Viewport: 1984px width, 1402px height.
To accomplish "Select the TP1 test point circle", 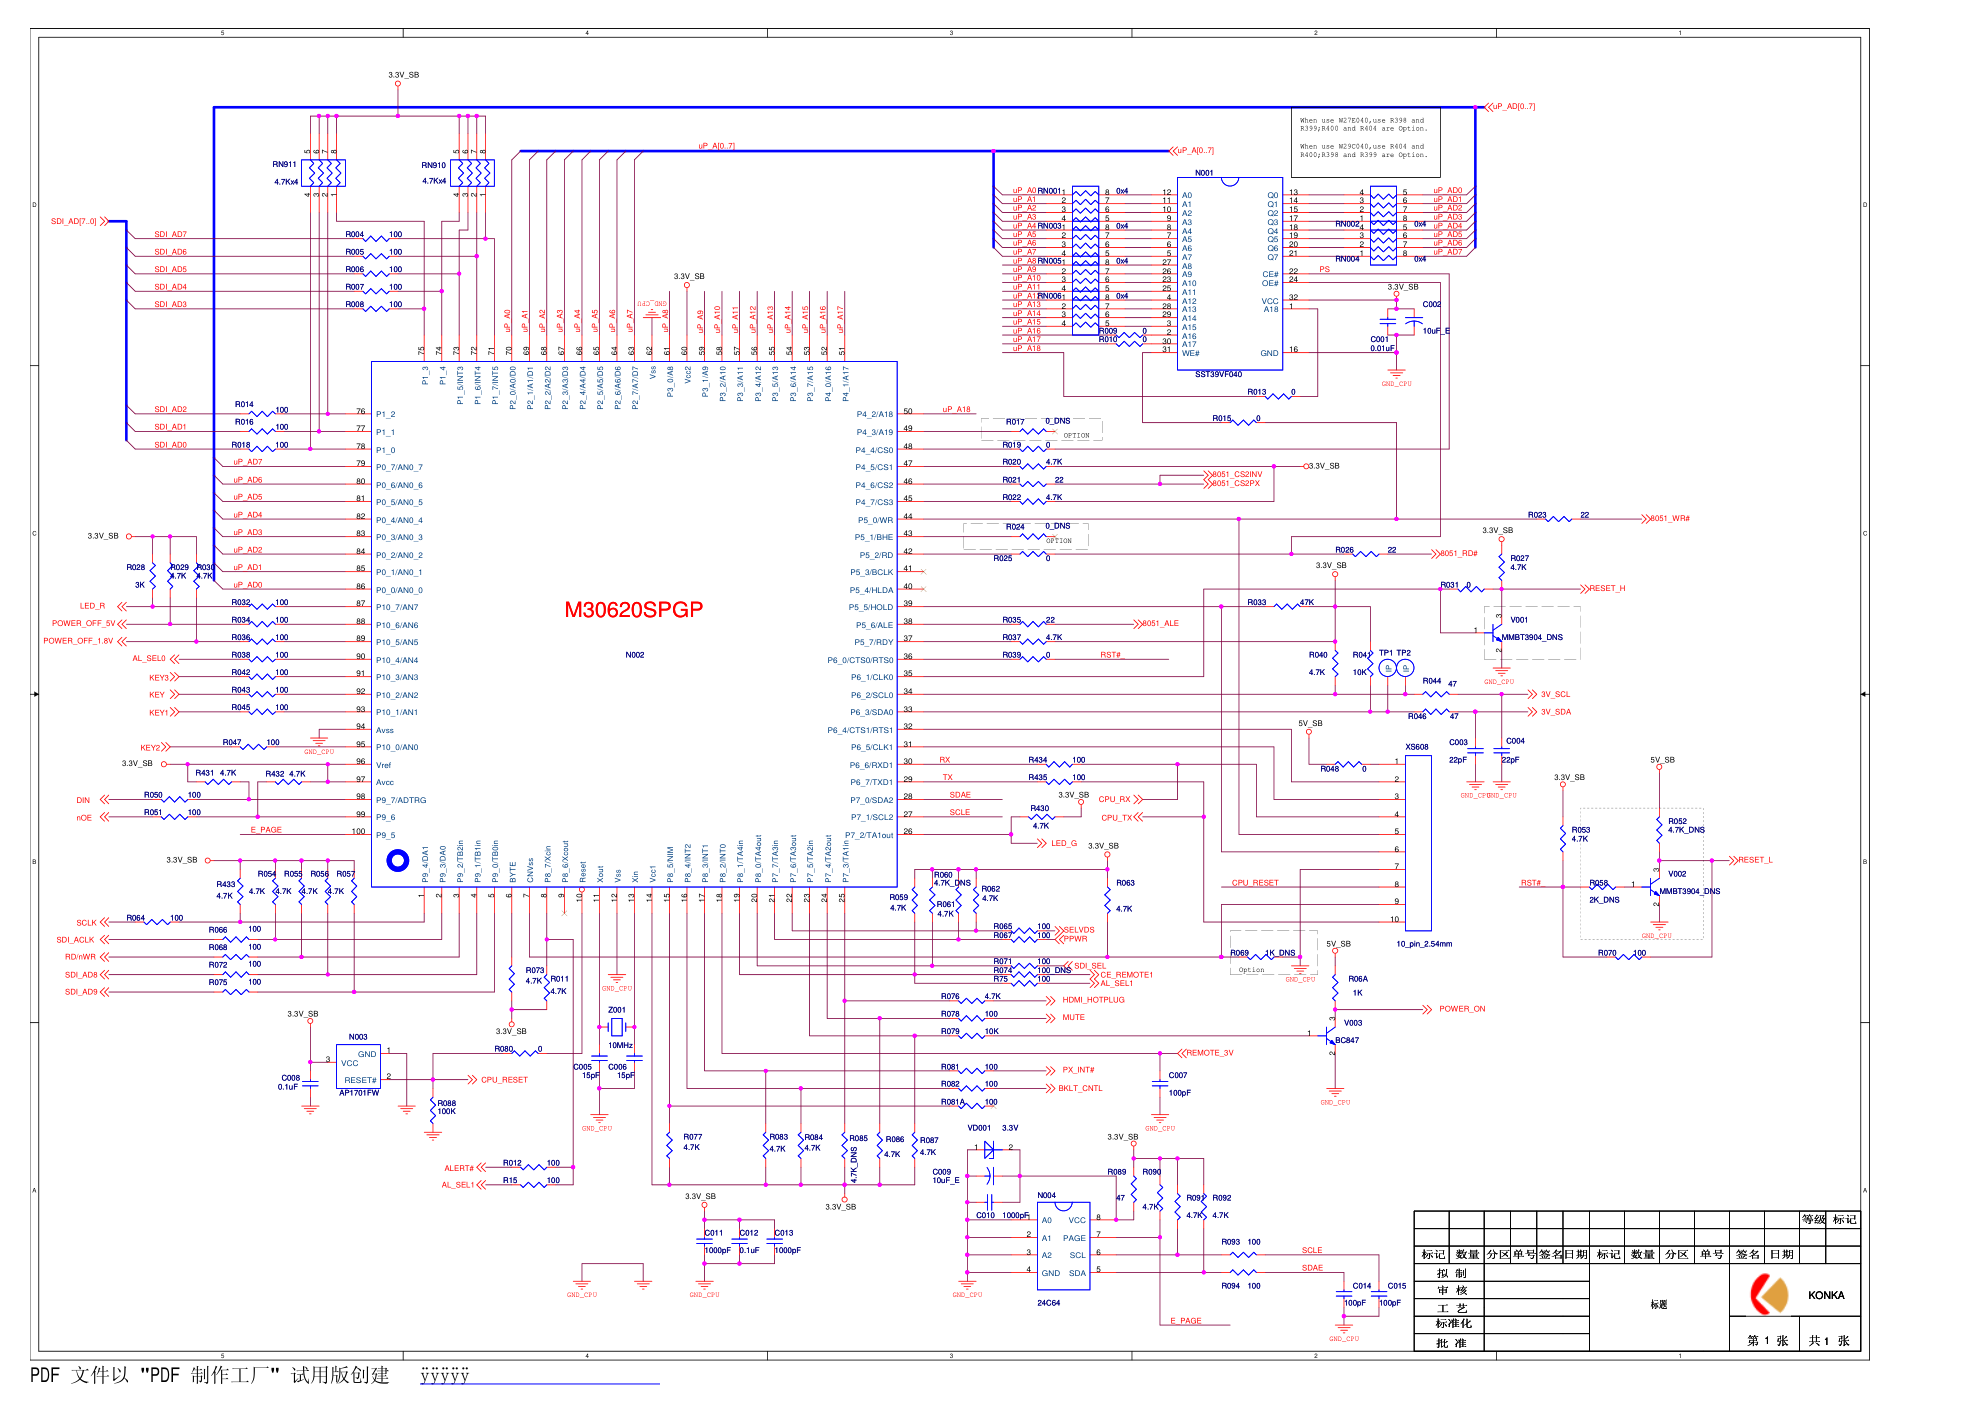I will click(x=1386, y=667).
